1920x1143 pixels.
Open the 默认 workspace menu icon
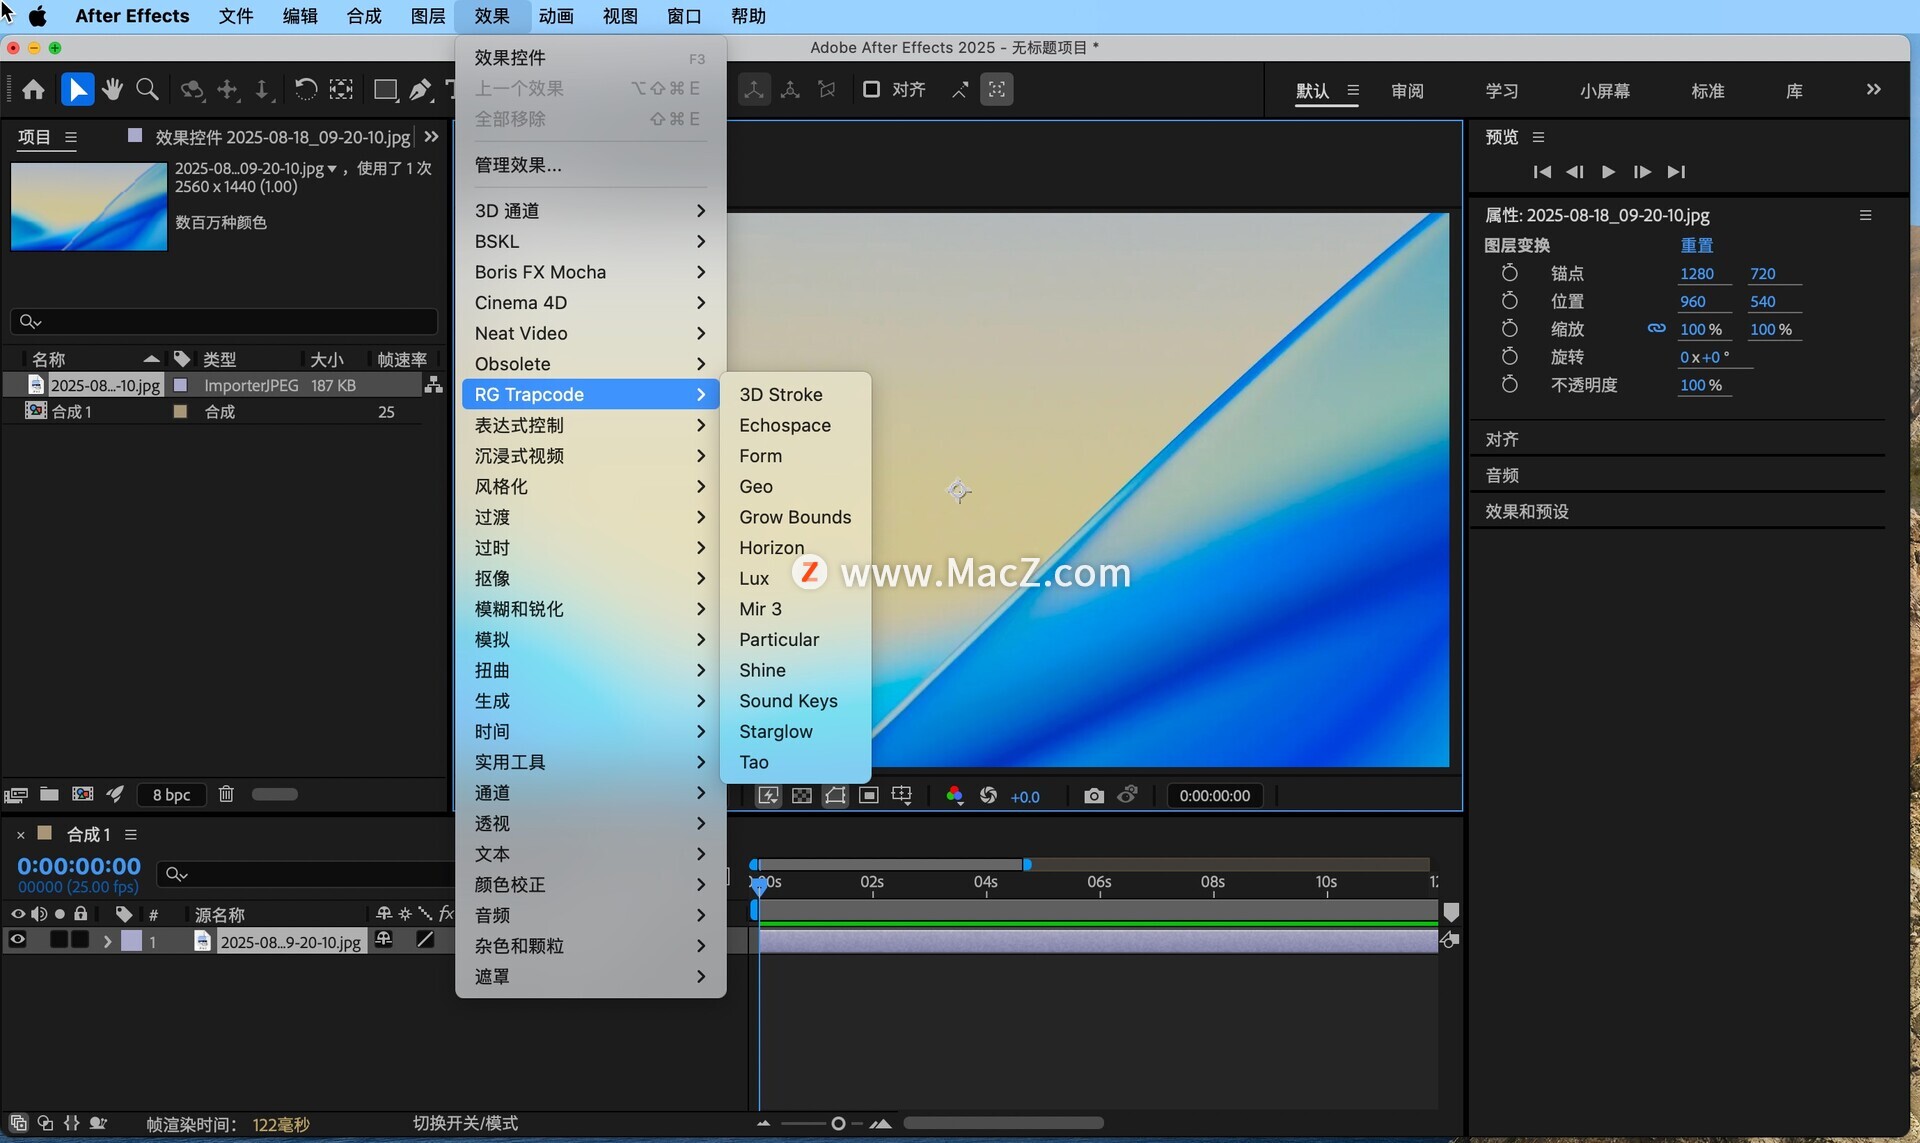point(1353,90)
